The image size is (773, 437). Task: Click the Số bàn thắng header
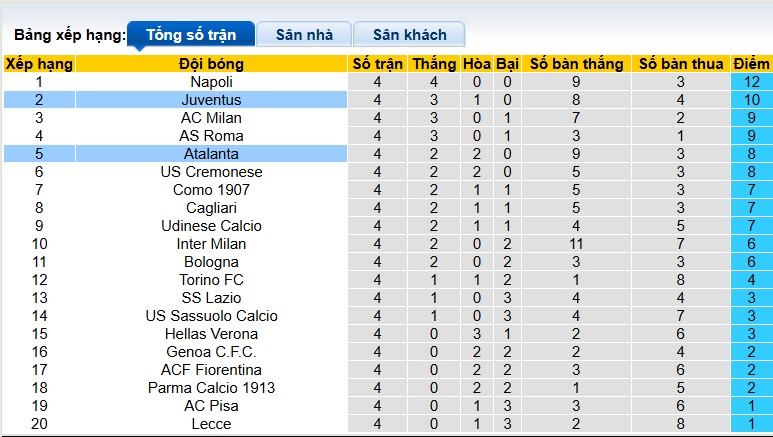tap(576, 64)
